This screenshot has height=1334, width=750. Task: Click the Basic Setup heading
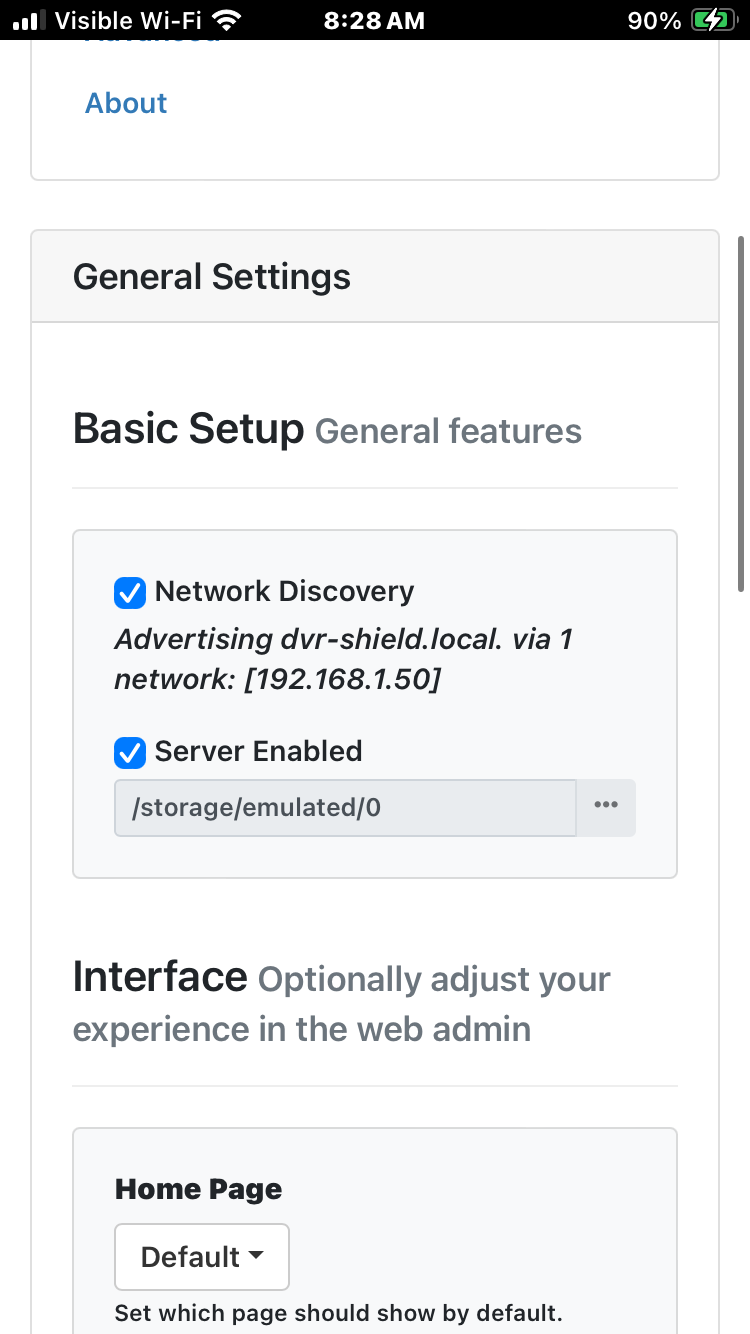188,429
